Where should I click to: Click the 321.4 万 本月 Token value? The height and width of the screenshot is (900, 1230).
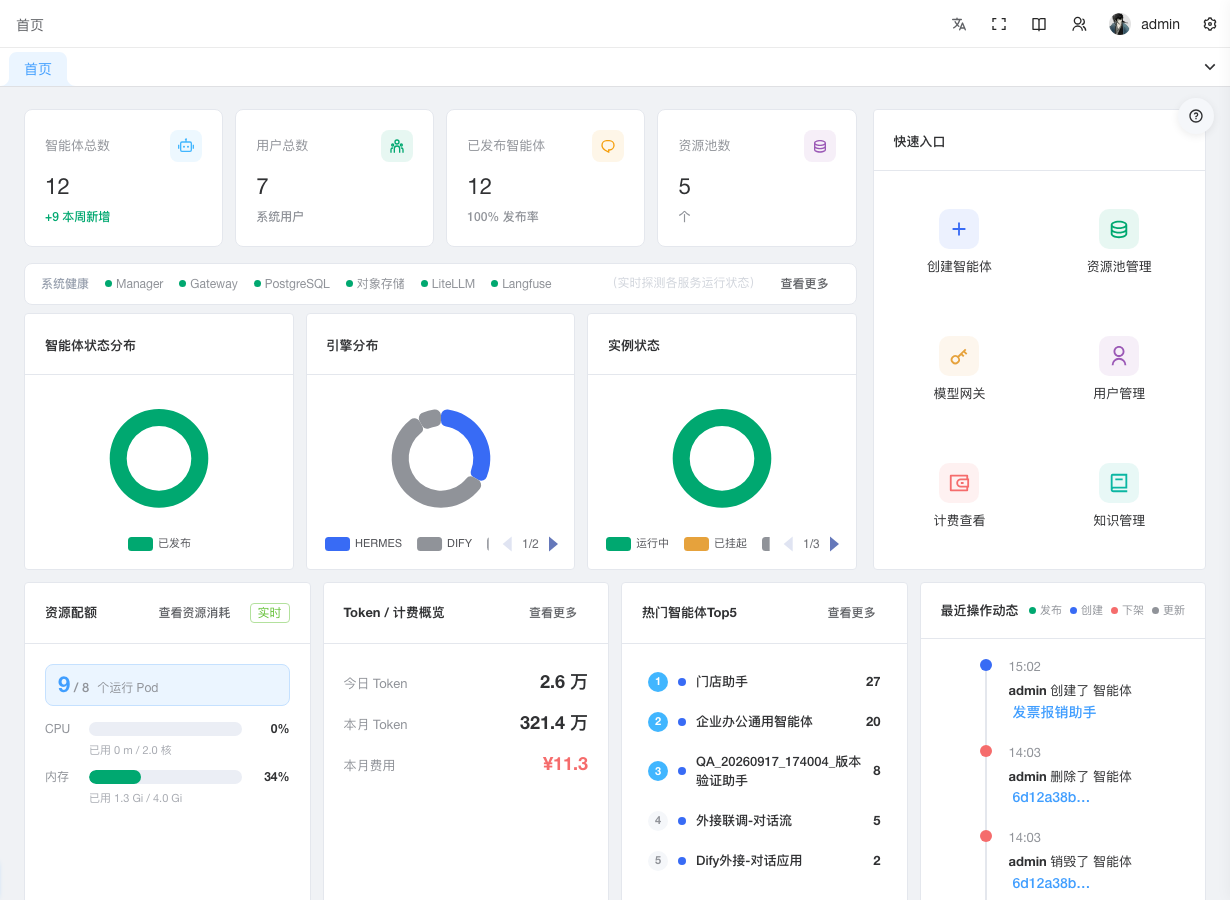coord(553,723)
